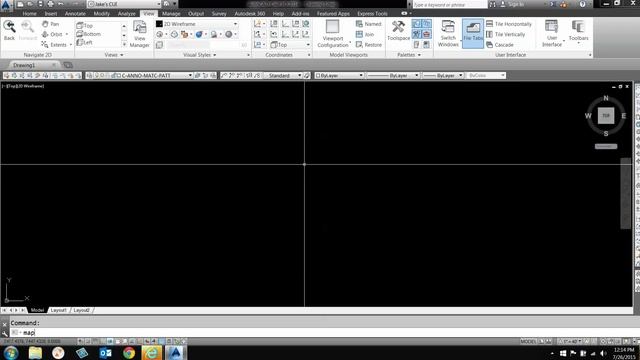Click the TOP face of the ViewCube

click(x=606, y=116)
